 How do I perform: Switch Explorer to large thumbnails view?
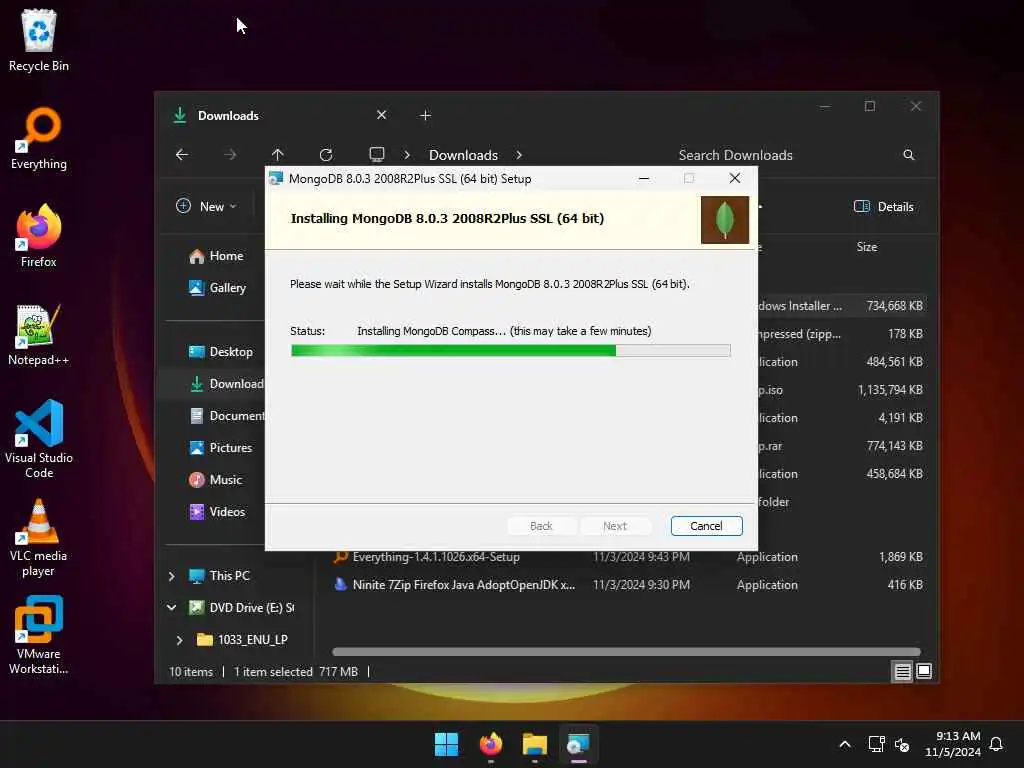924,671
